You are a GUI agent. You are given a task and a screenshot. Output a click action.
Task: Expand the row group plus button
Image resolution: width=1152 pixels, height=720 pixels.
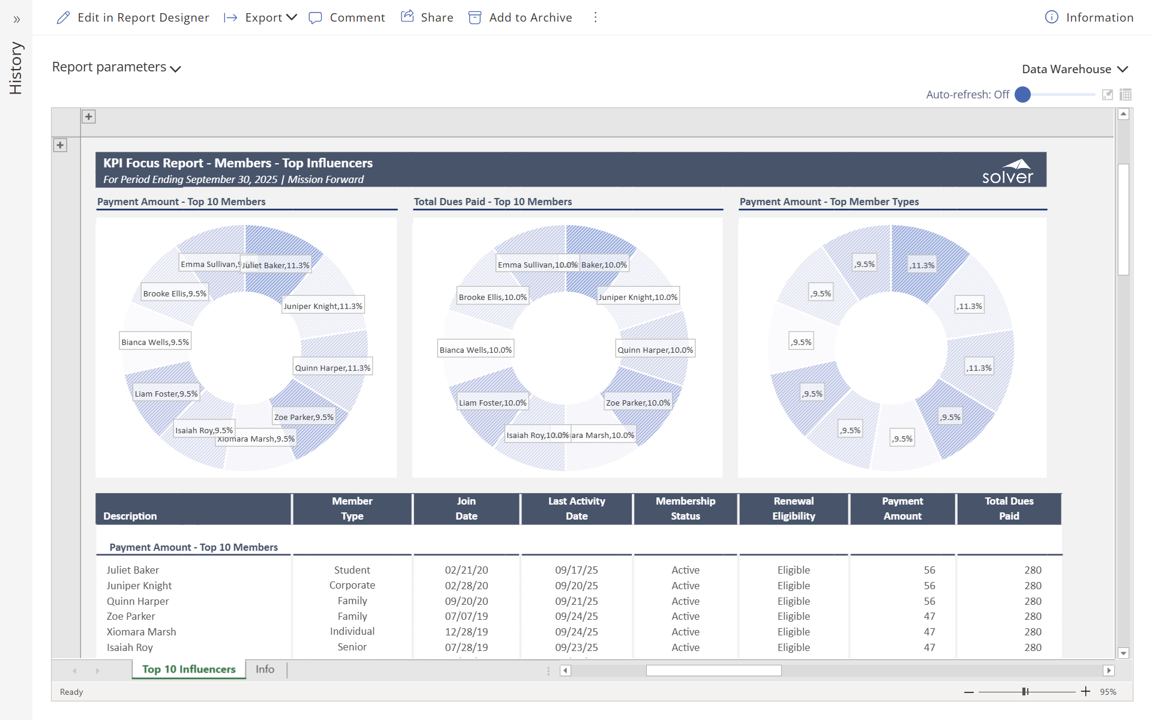point(60,145)
